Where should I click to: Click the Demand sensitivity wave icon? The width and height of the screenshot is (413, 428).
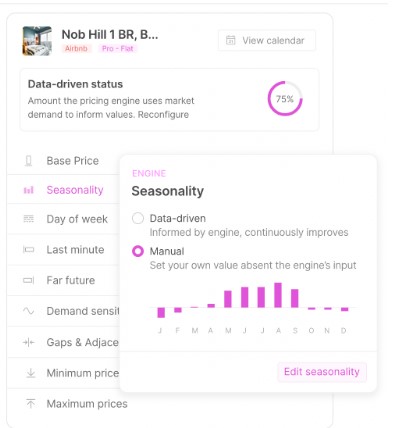coord(29,311)
